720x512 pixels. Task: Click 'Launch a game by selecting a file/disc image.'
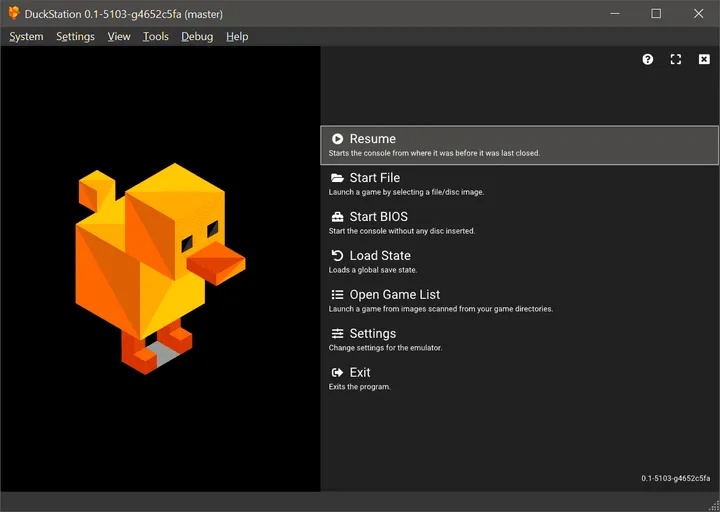(x=406, y=192)
